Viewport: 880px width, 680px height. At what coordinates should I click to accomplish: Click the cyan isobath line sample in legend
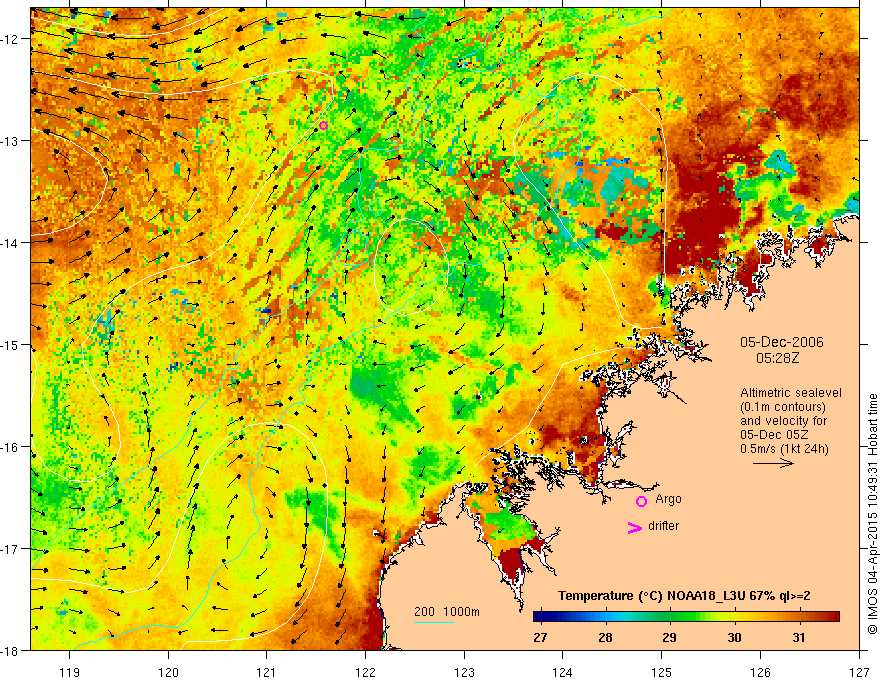tap(434, 622)
